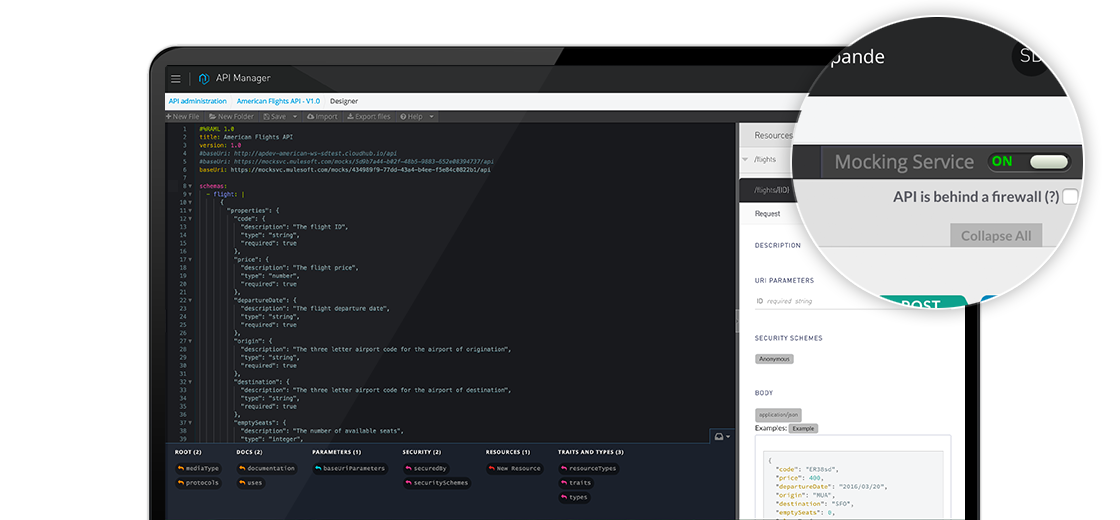Click the firewall (?) help text

(1051, 197)
